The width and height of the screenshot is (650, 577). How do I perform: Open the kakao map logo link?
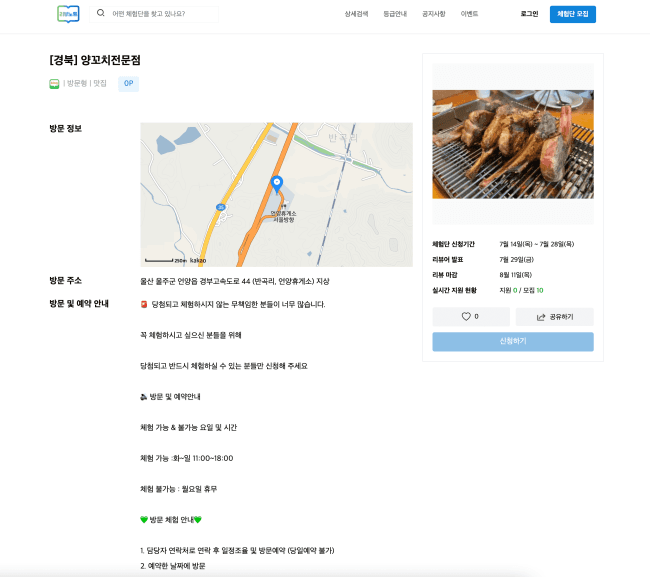(x=198, y=260)
